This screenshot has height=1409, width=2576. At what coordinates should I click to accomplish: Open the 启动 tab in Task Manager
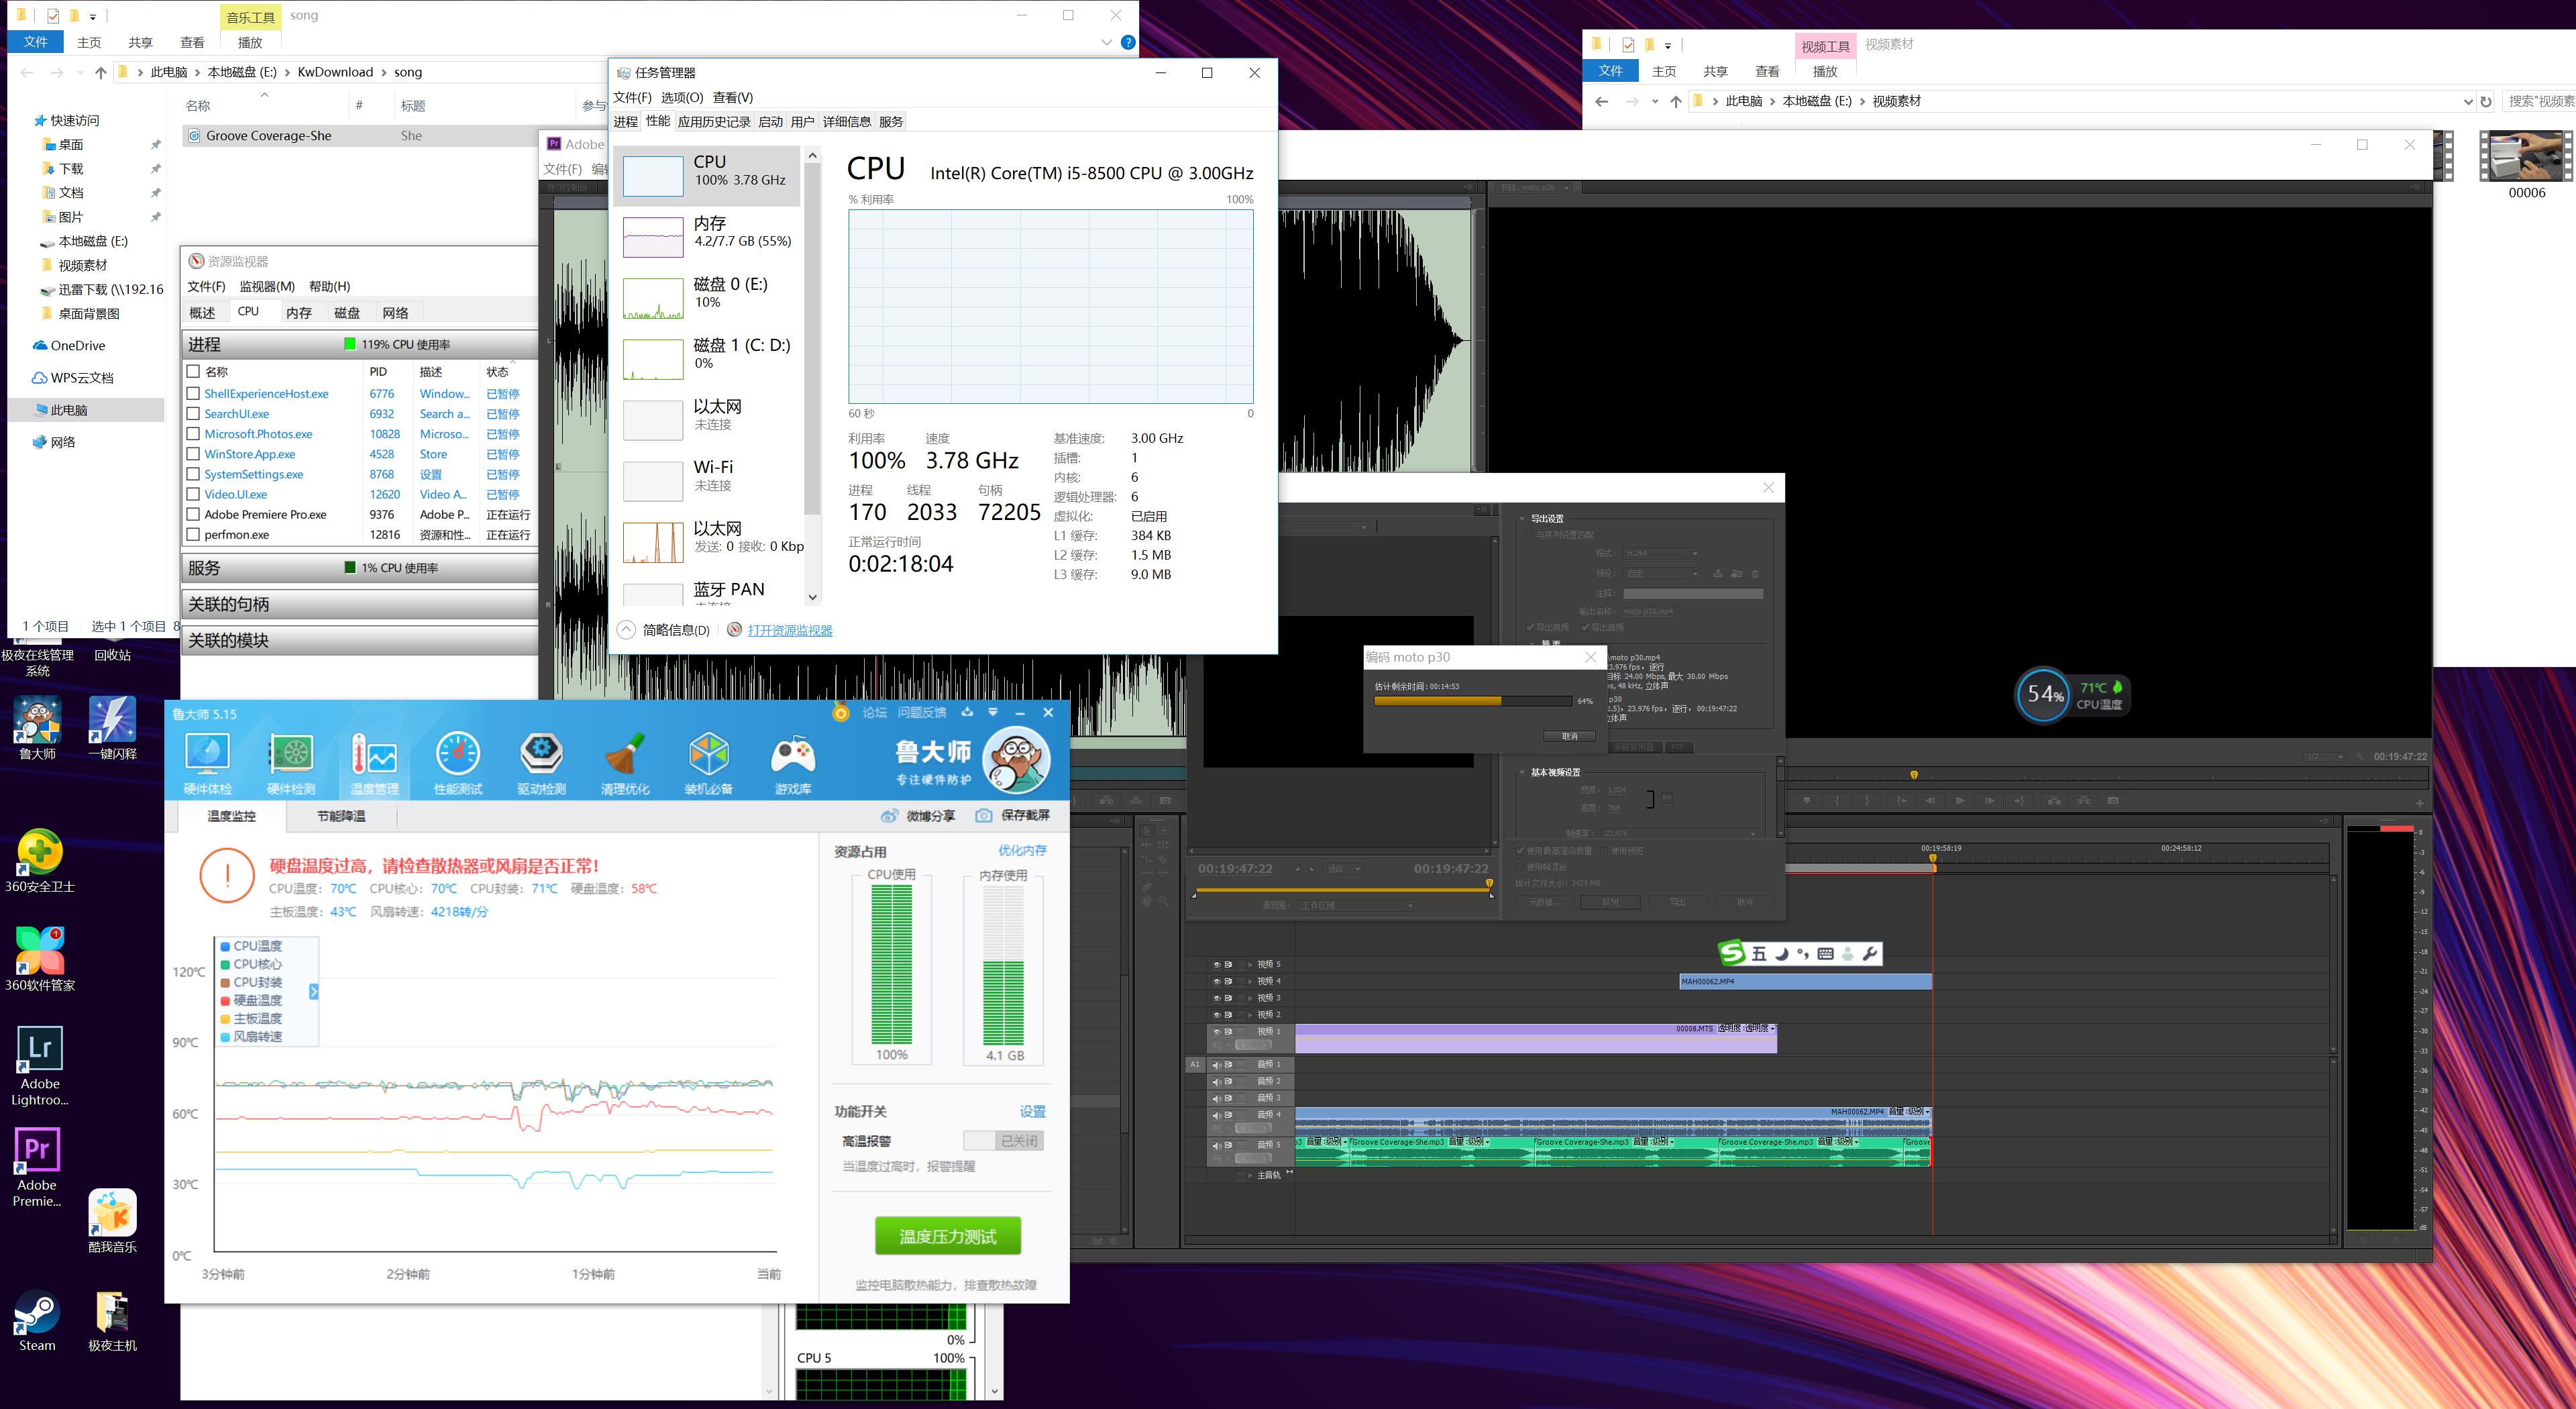(770, 122)
